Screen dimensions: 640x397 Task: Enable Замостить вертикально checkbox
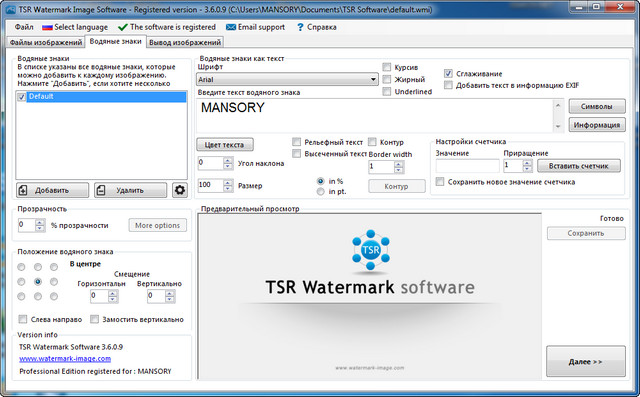click(x=94, y=319)
